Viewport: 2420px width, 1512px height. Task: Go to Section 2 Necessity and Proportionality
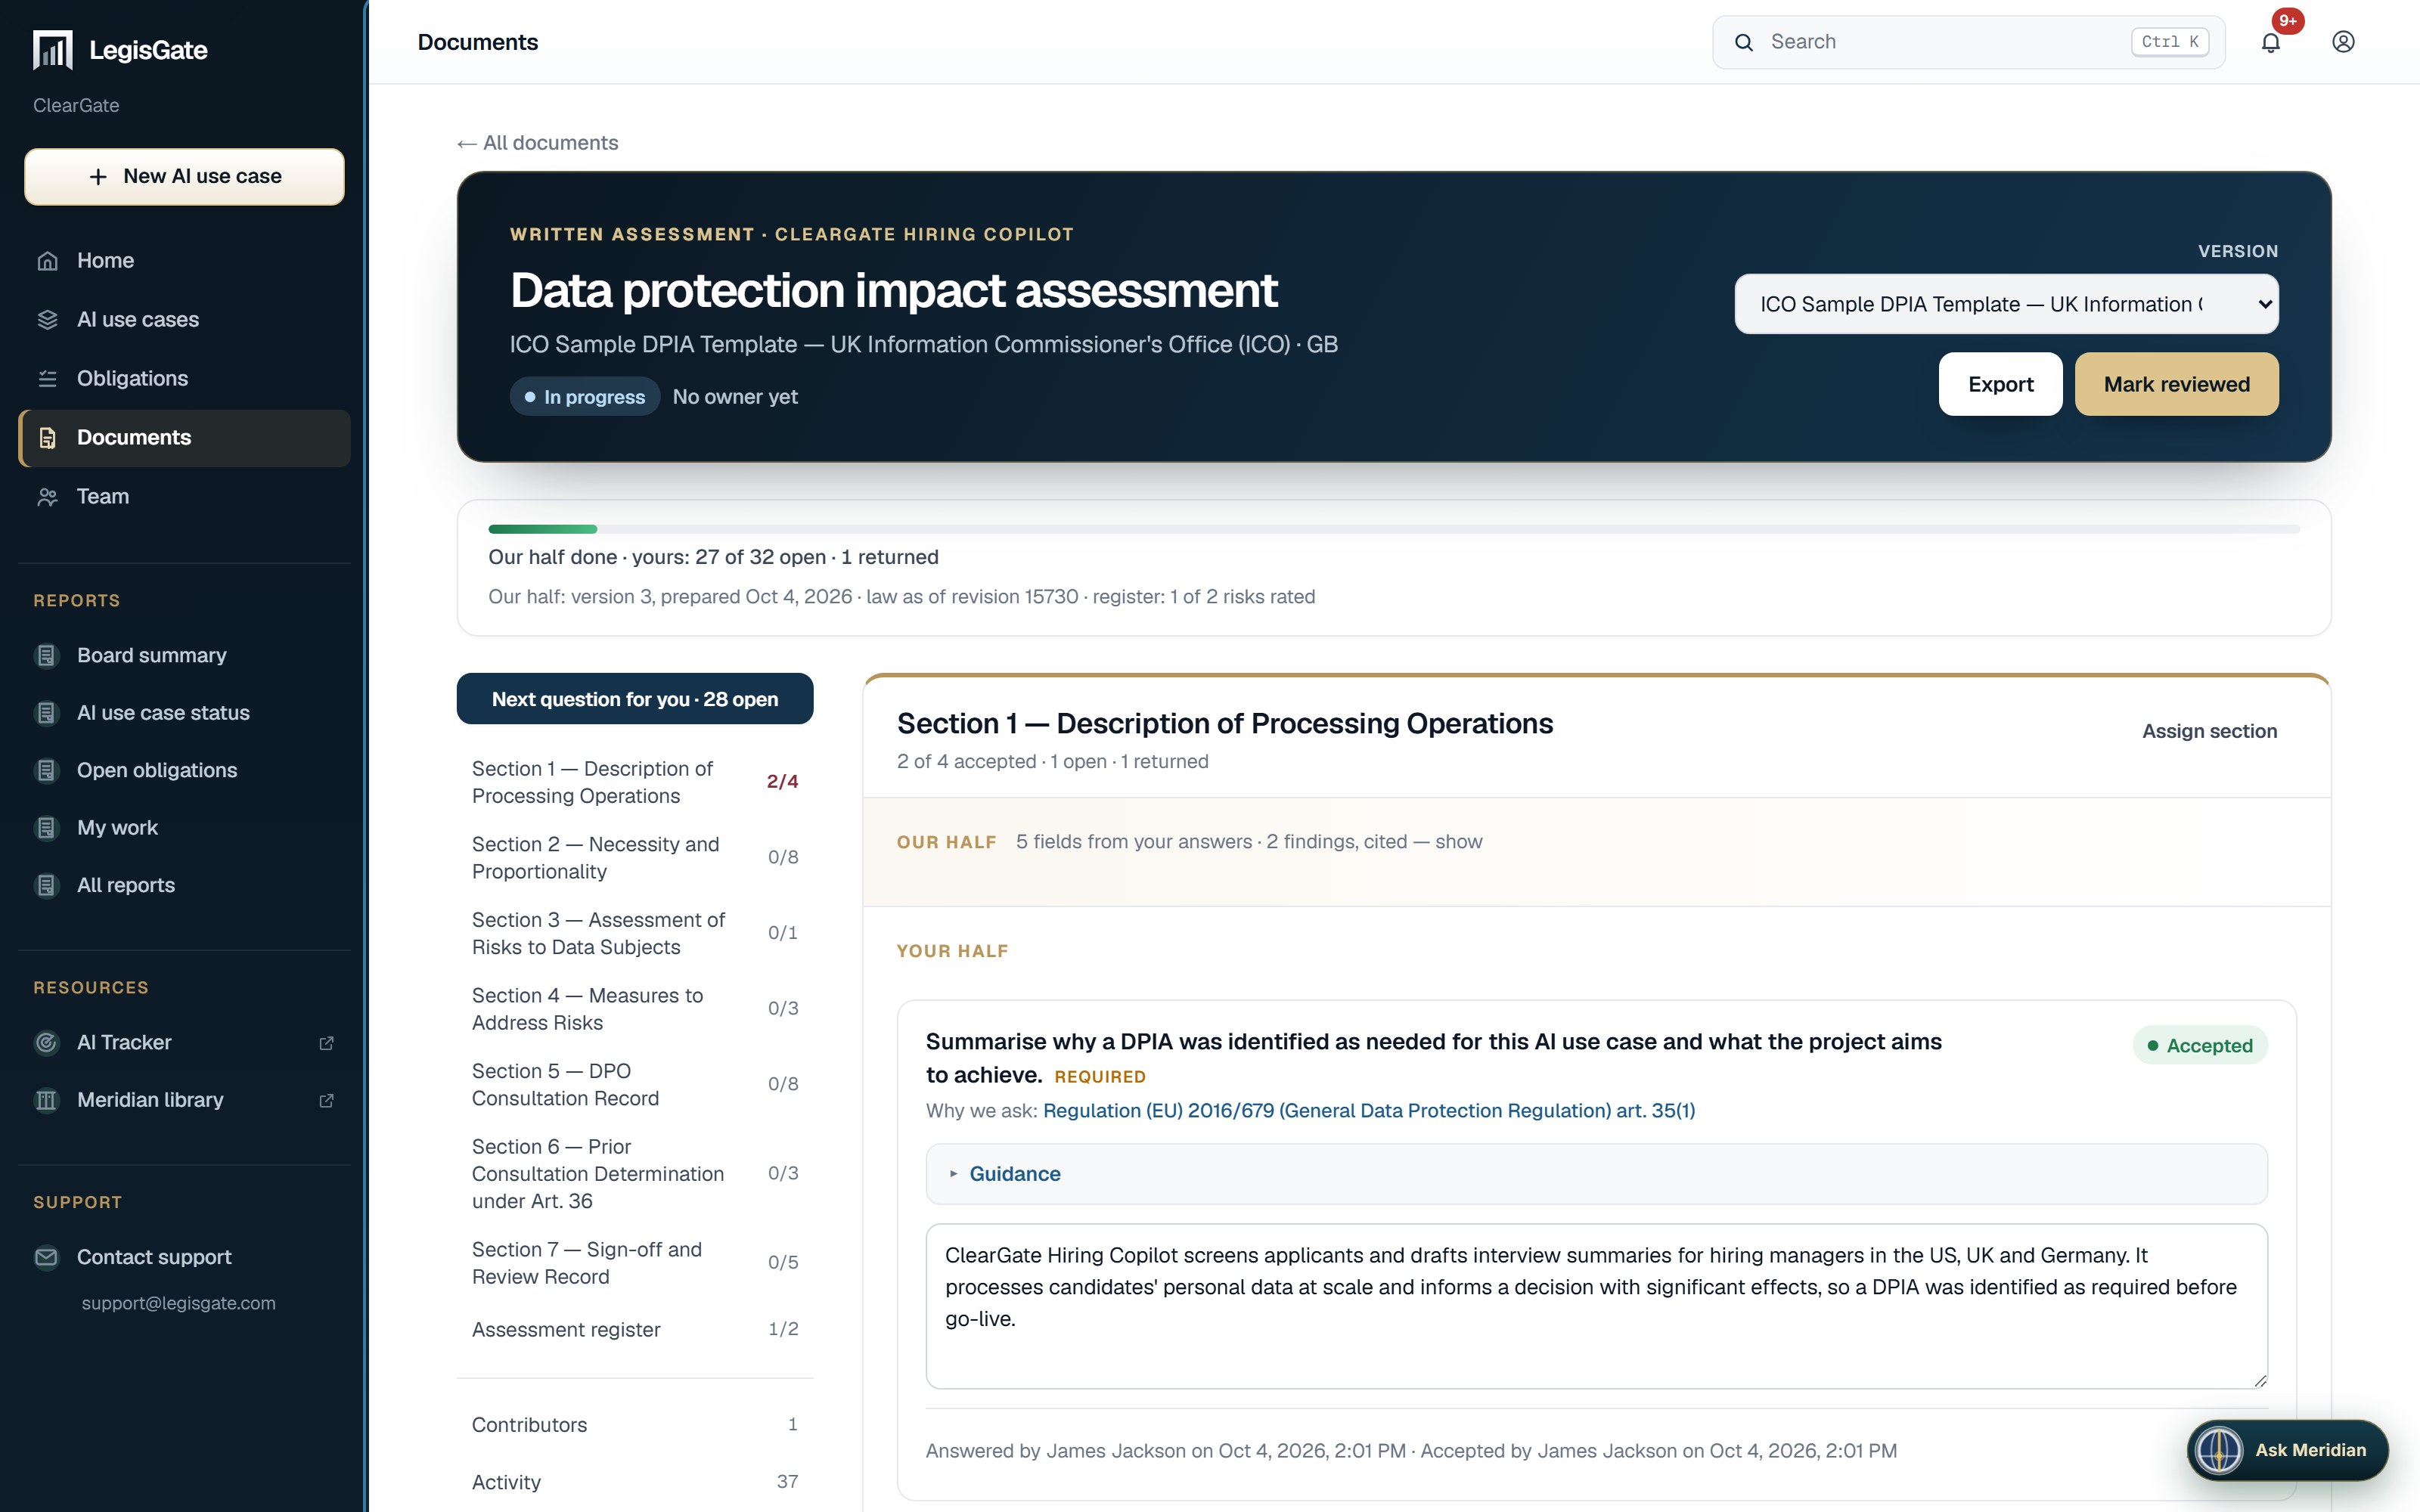[x=635, y=858]
